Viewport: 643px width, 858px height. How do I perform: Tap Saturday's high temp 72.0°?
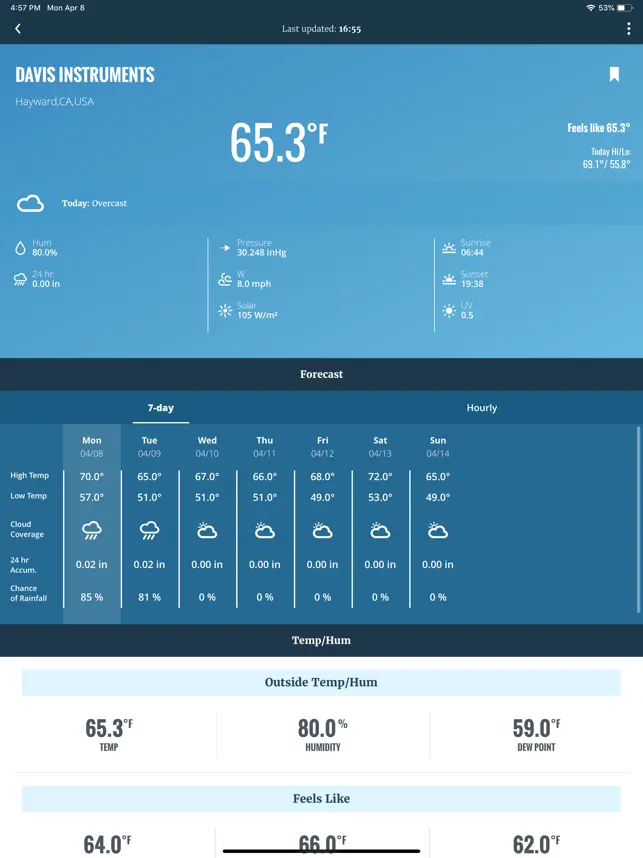[380, 477]
